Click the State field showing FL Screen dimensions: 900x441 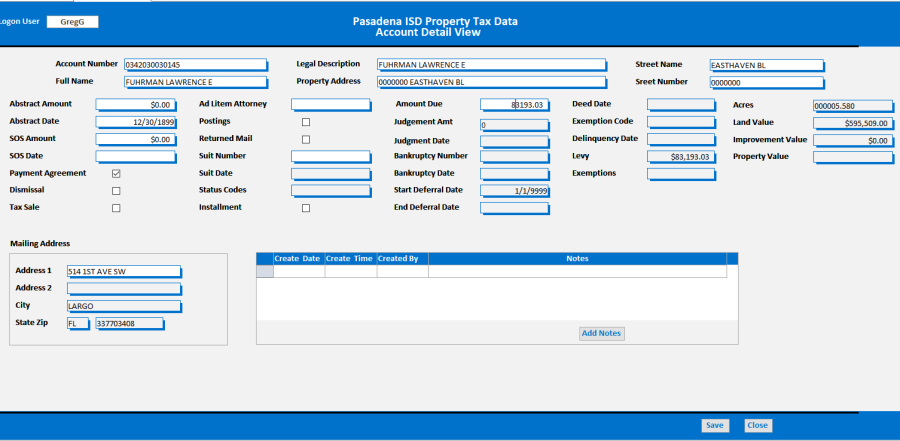pos(77,324)
